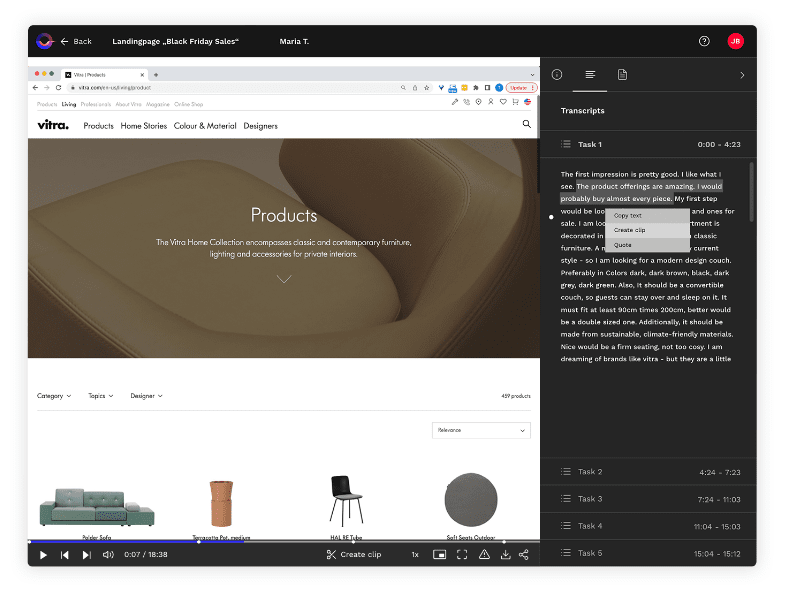The height and width of the screenshot is (600, 789).
Task: Click Create clip button with scissors
Action: point(354,554)
